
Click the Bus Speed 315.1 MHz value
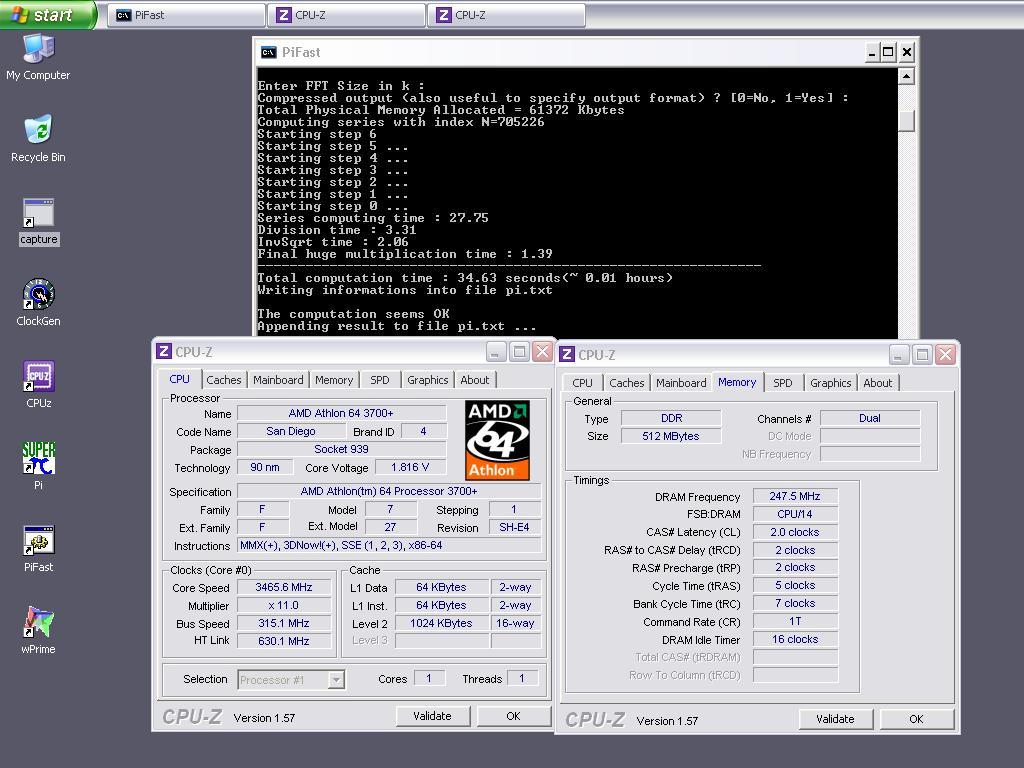click(284, 624)
